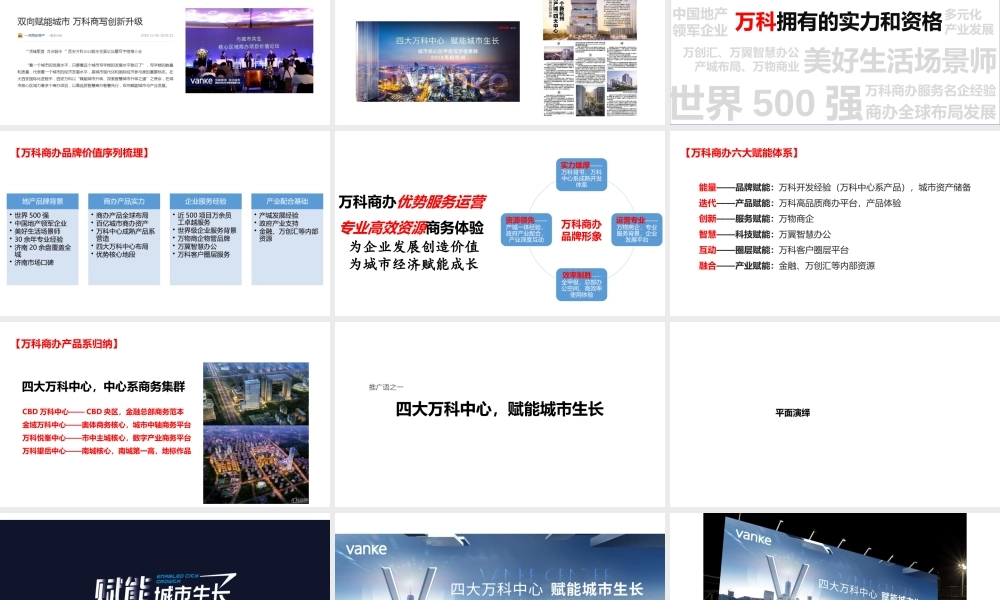Screen dimensions: 1000x600
Task: Click the newspaper page image in the second slide
Action: click(x=590, y=58)
